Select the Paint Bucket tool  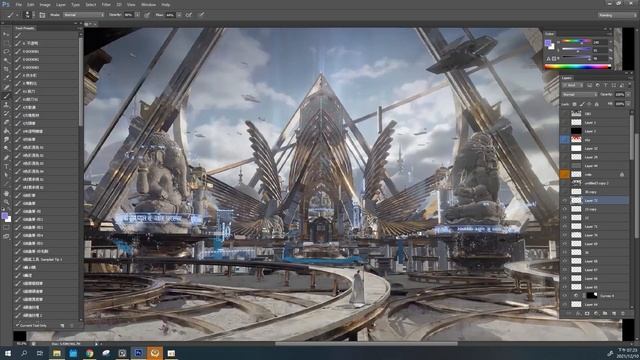(x=6, y=131)
